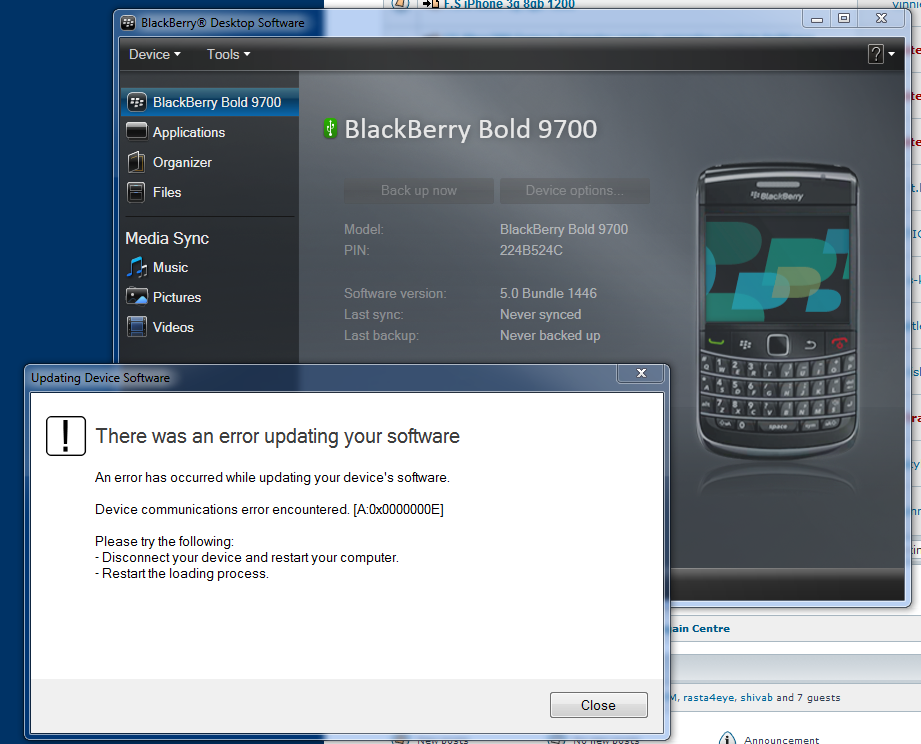Click the Never synced value

(540, 315)
